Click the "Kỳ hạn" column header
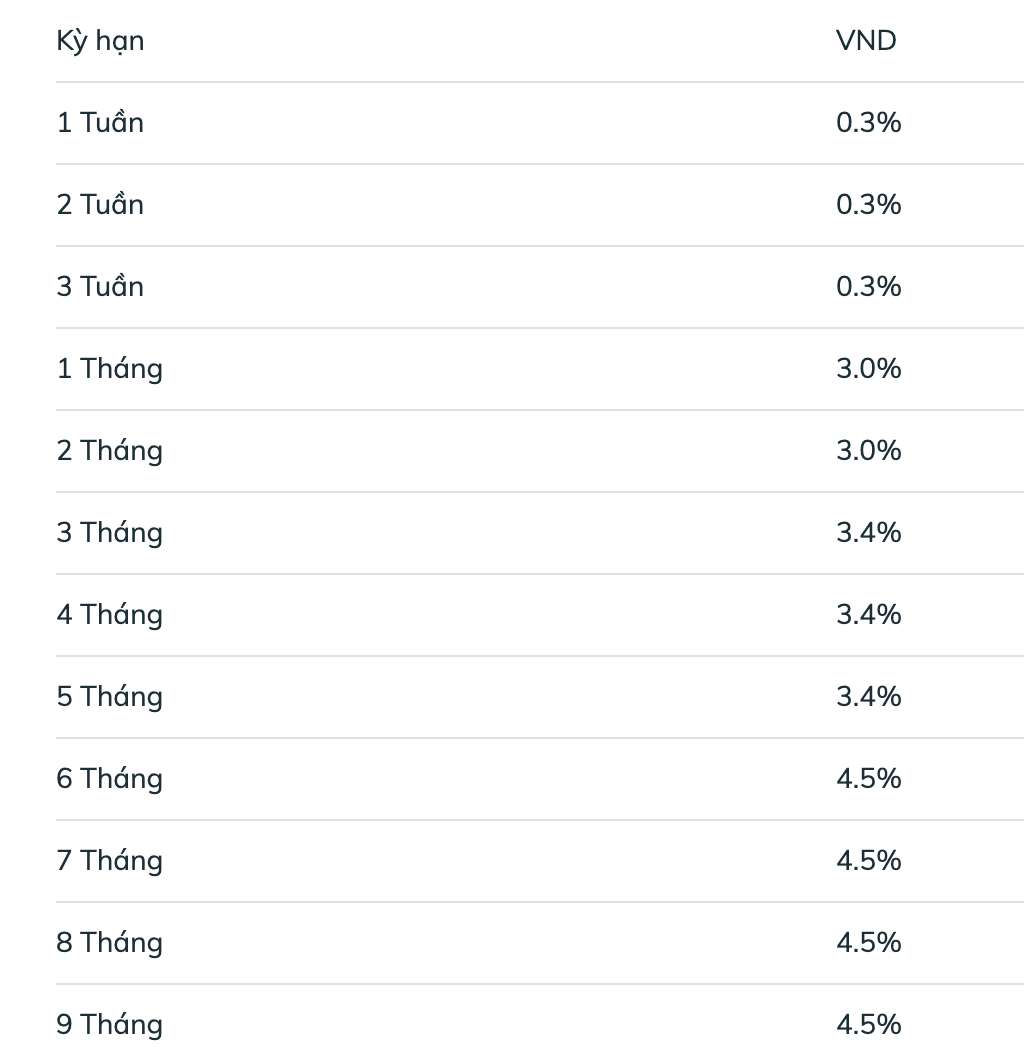Screen dimensions: 1024x1062 click(100, 41)
